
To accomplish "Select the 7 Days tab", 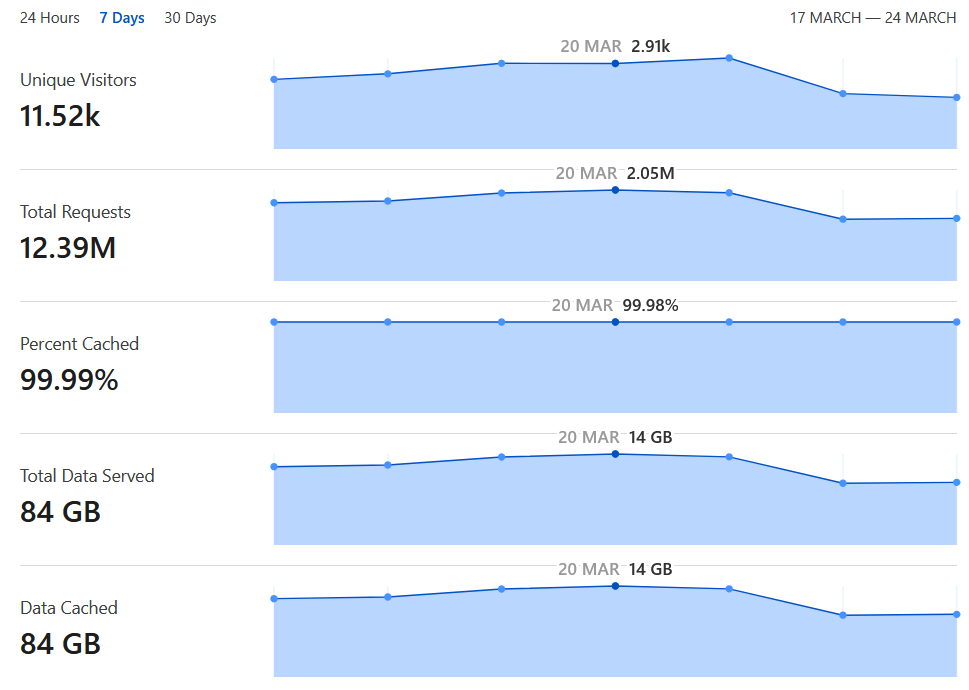I will click(122, 18).
